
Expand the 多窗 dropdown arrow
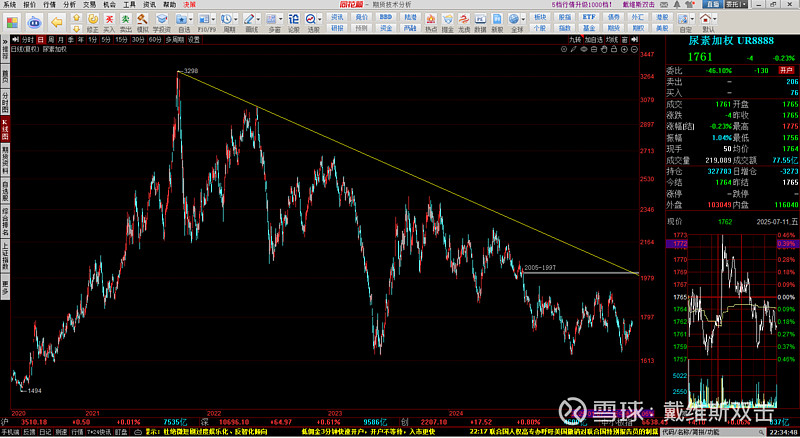tap(280, 19)
